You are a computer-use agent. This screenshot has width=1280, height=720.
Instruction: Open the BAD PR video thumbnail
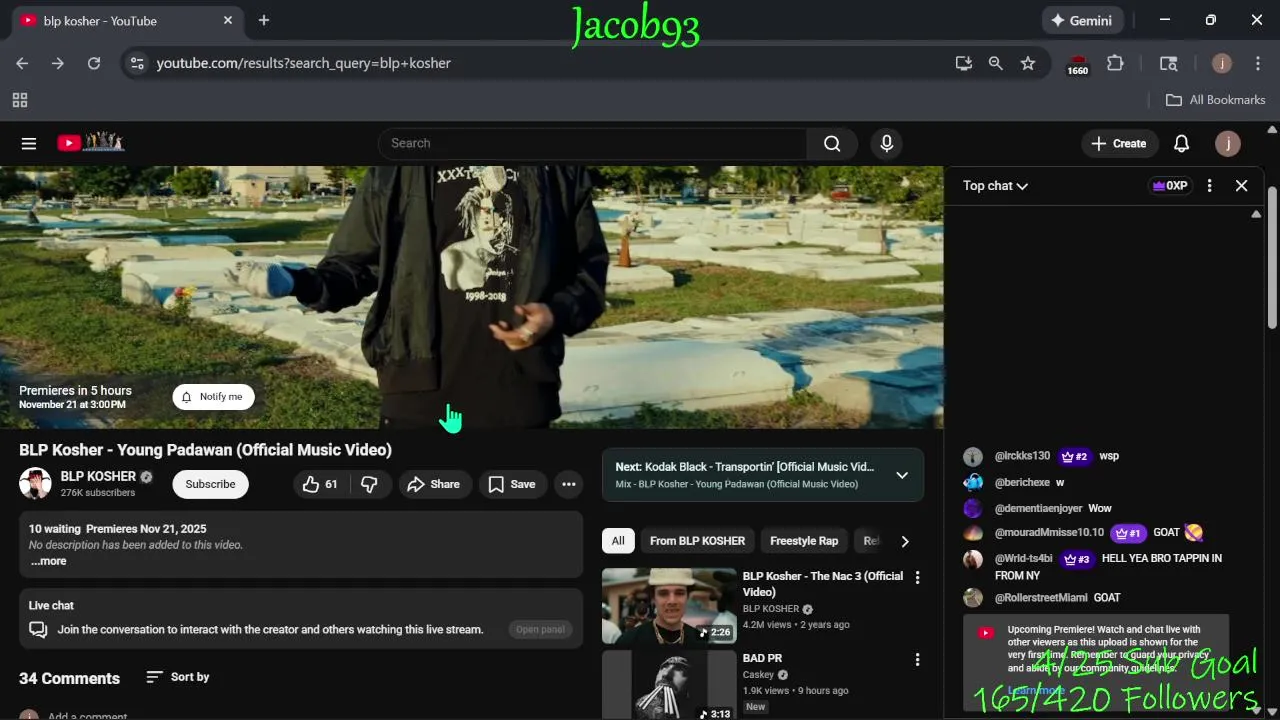pos(669,685)
